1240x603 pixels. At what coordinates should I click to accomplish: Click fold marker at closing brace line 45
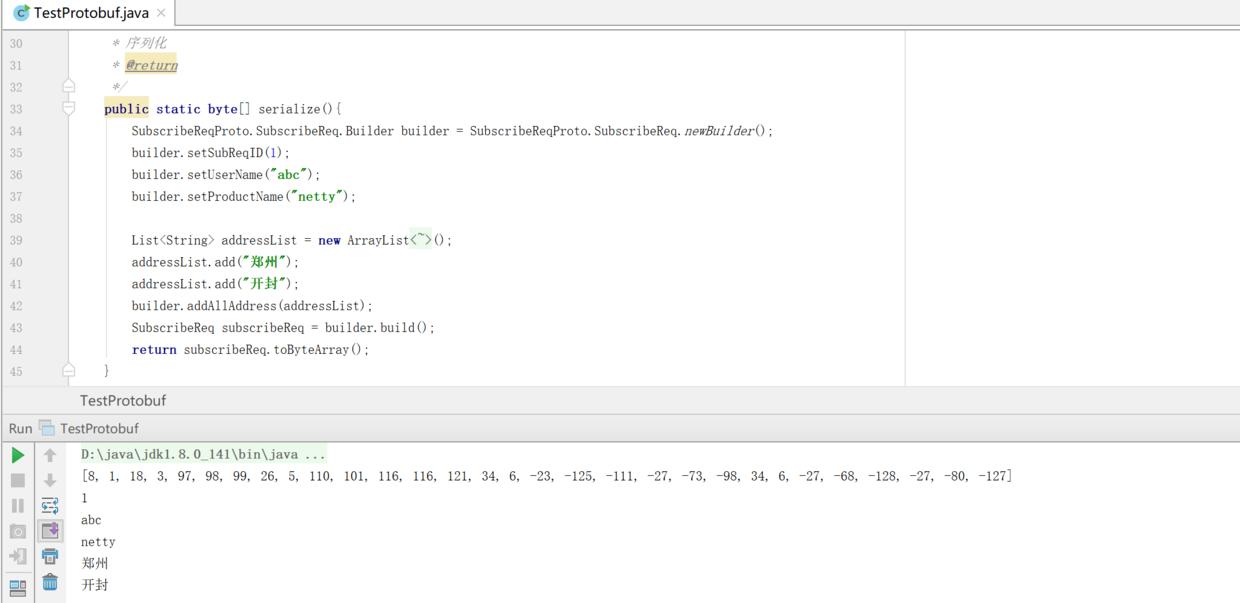click(x=69, y=370)
